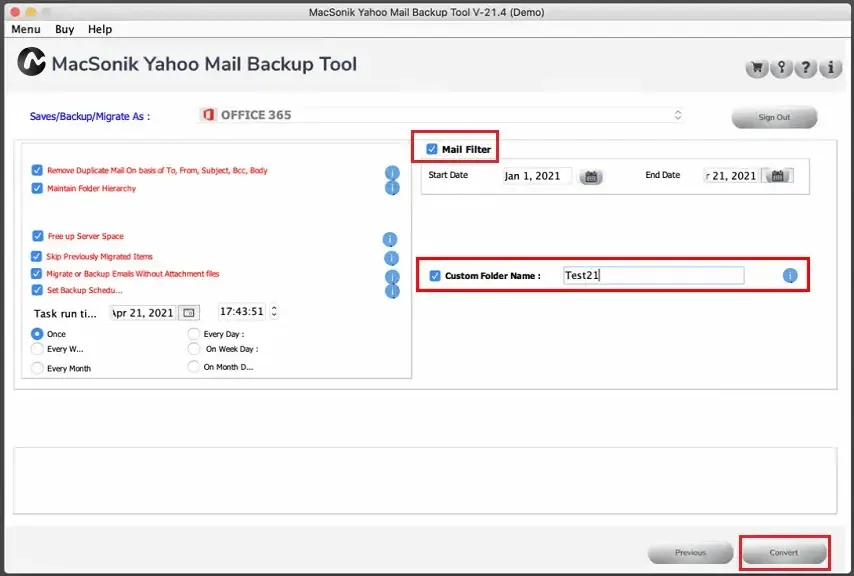Screen dimensions: 854x576
Task: Show info for Migrate Without Attachment files
Action: tap(392, 276)
